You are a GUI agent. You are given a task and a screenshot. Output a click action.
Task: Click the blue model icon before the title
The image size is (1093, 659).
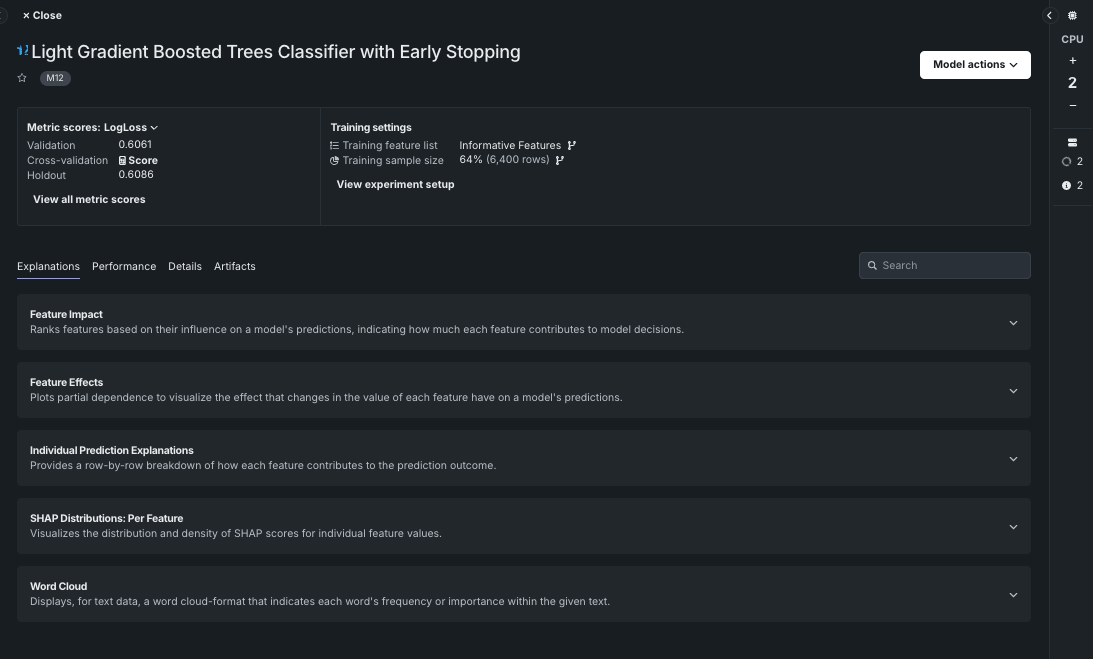click(x=20, y=50)
